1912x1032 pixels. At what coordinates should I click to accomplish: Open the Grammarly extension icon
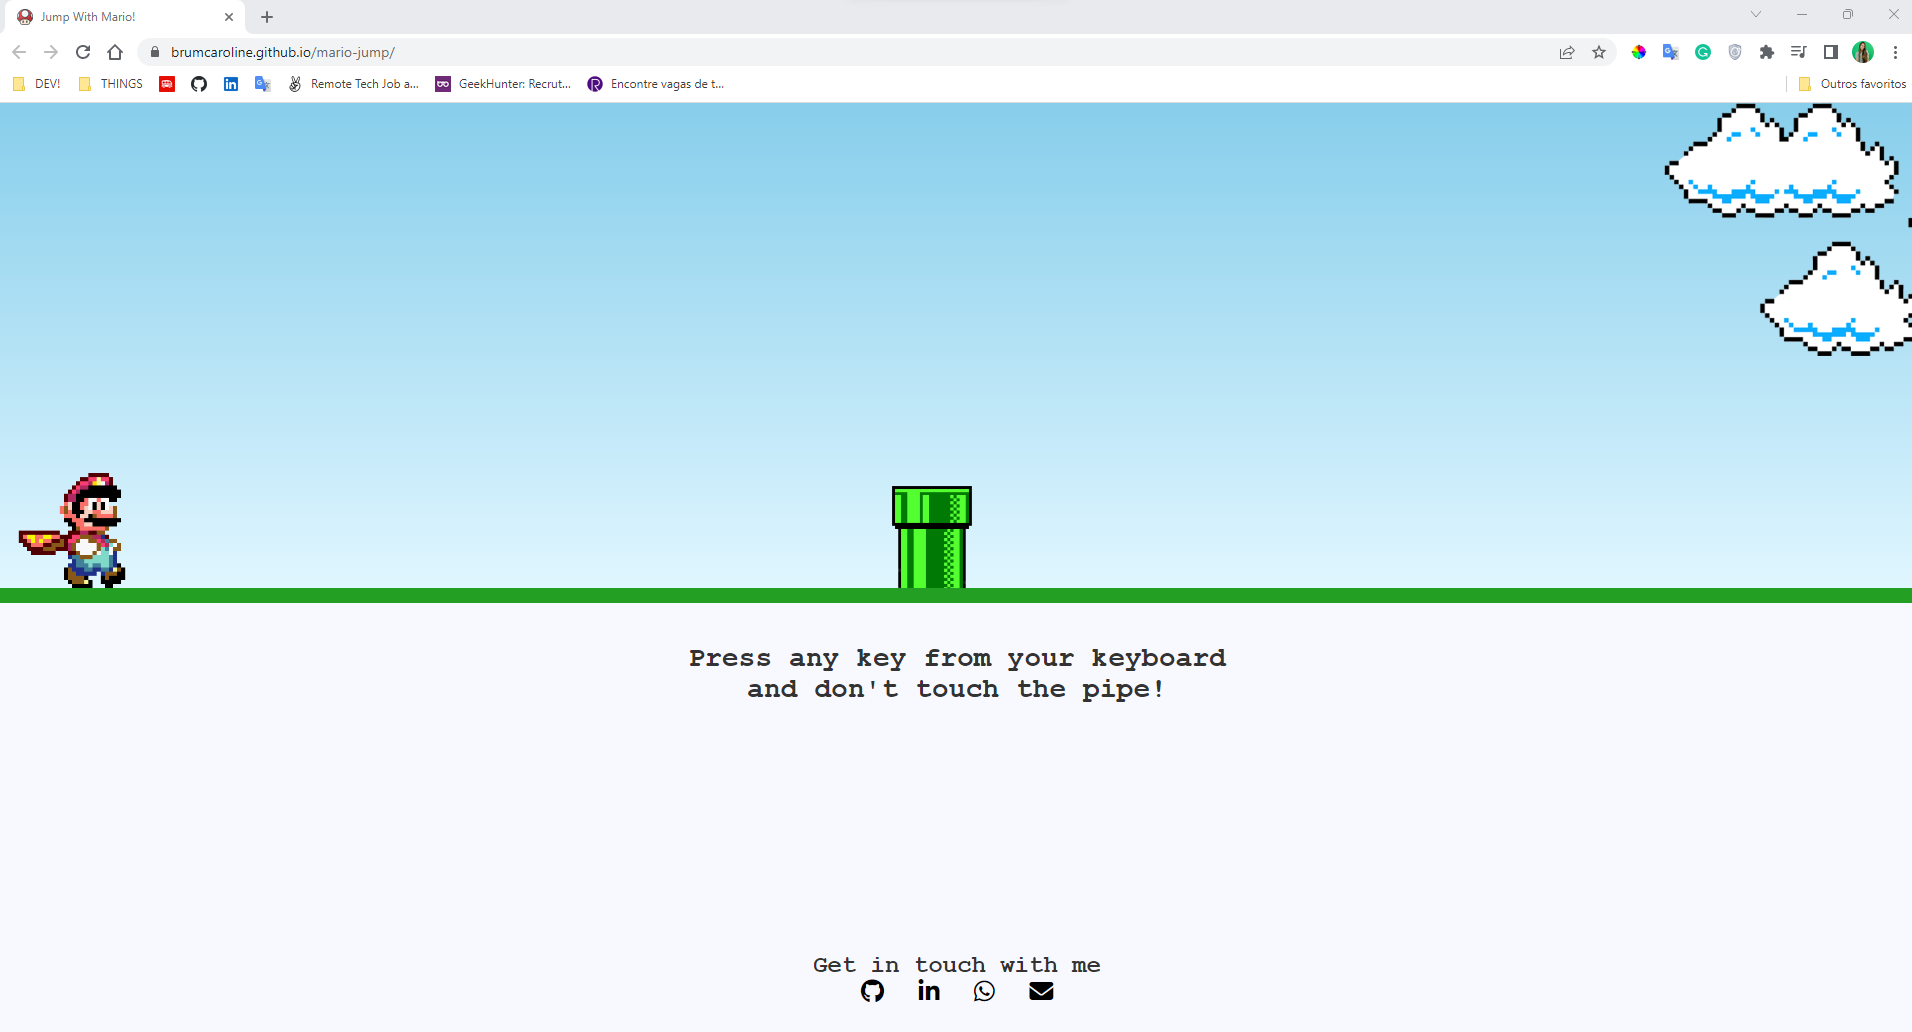[1703, 52]
